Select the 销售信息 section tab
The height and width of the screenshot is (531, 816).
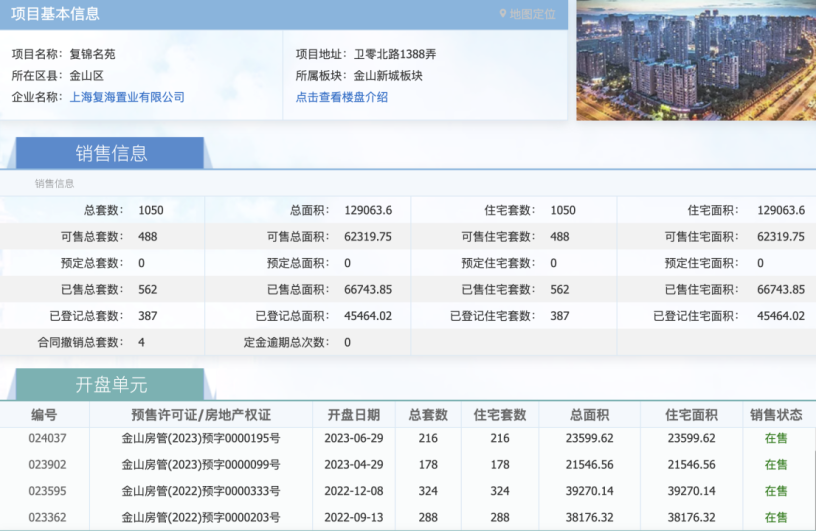pos(111,154)
